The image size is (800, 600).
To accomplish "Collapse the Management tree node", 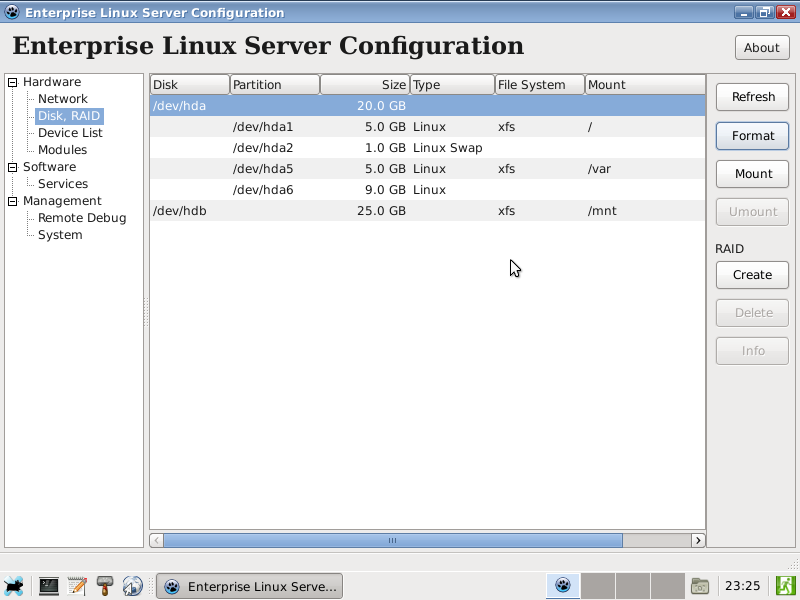I will [x=13, y=202].
